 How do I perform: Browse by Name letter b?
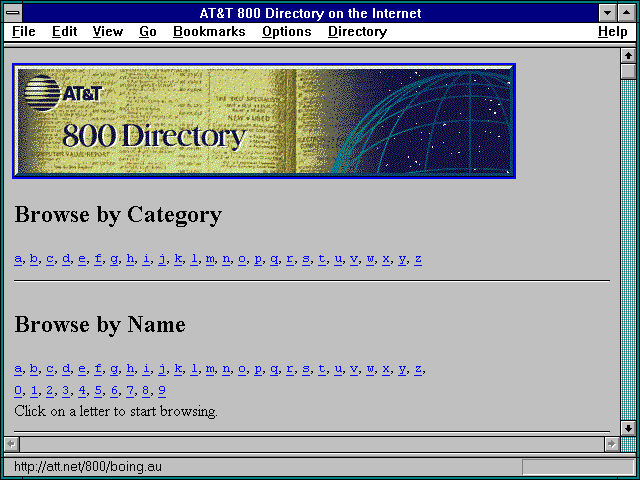34,369
